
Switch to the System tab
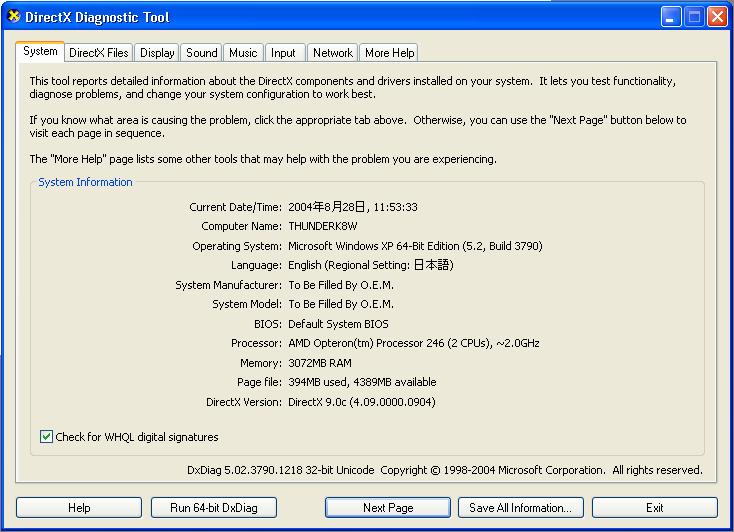[x=40, y=52]
